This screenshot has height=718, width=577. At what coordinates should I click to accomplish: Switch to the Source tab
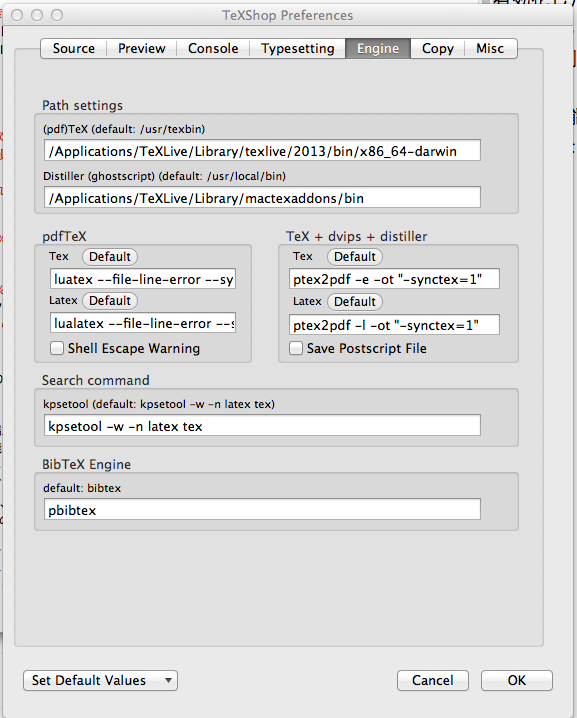tap(74, 49)
